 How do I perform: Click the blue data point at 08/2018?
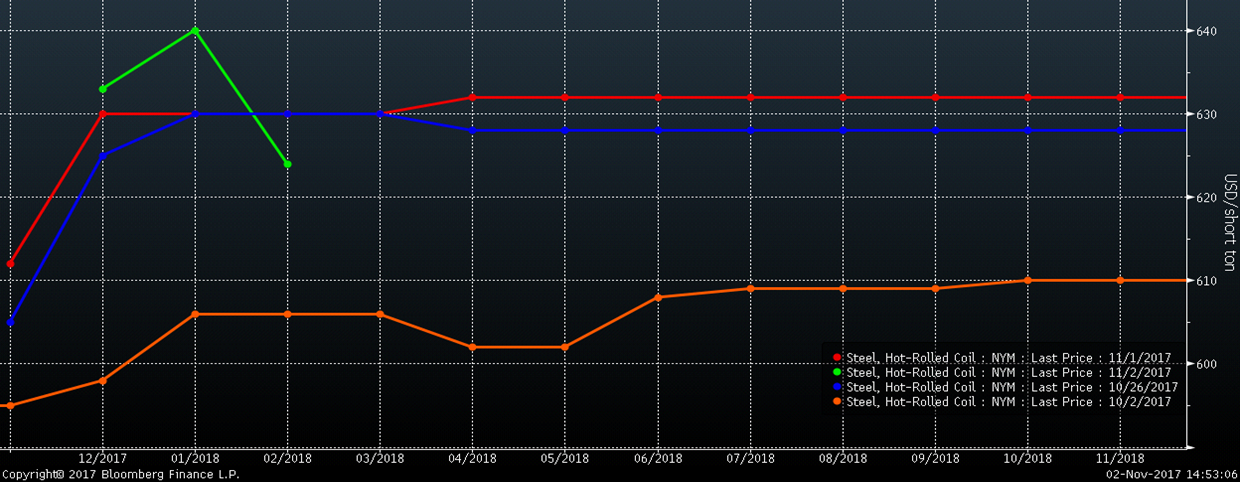click(x=843, y=130)
